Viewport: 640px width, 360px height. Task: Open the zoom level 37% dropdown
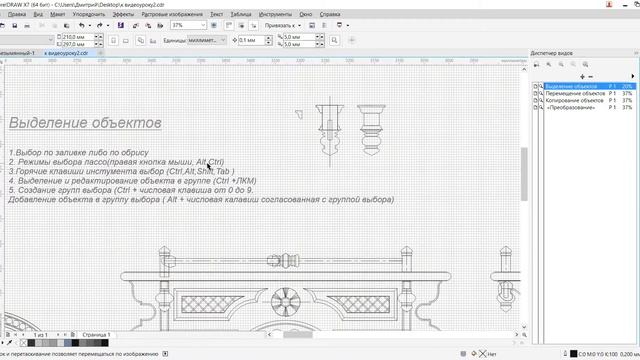[203, 25]
